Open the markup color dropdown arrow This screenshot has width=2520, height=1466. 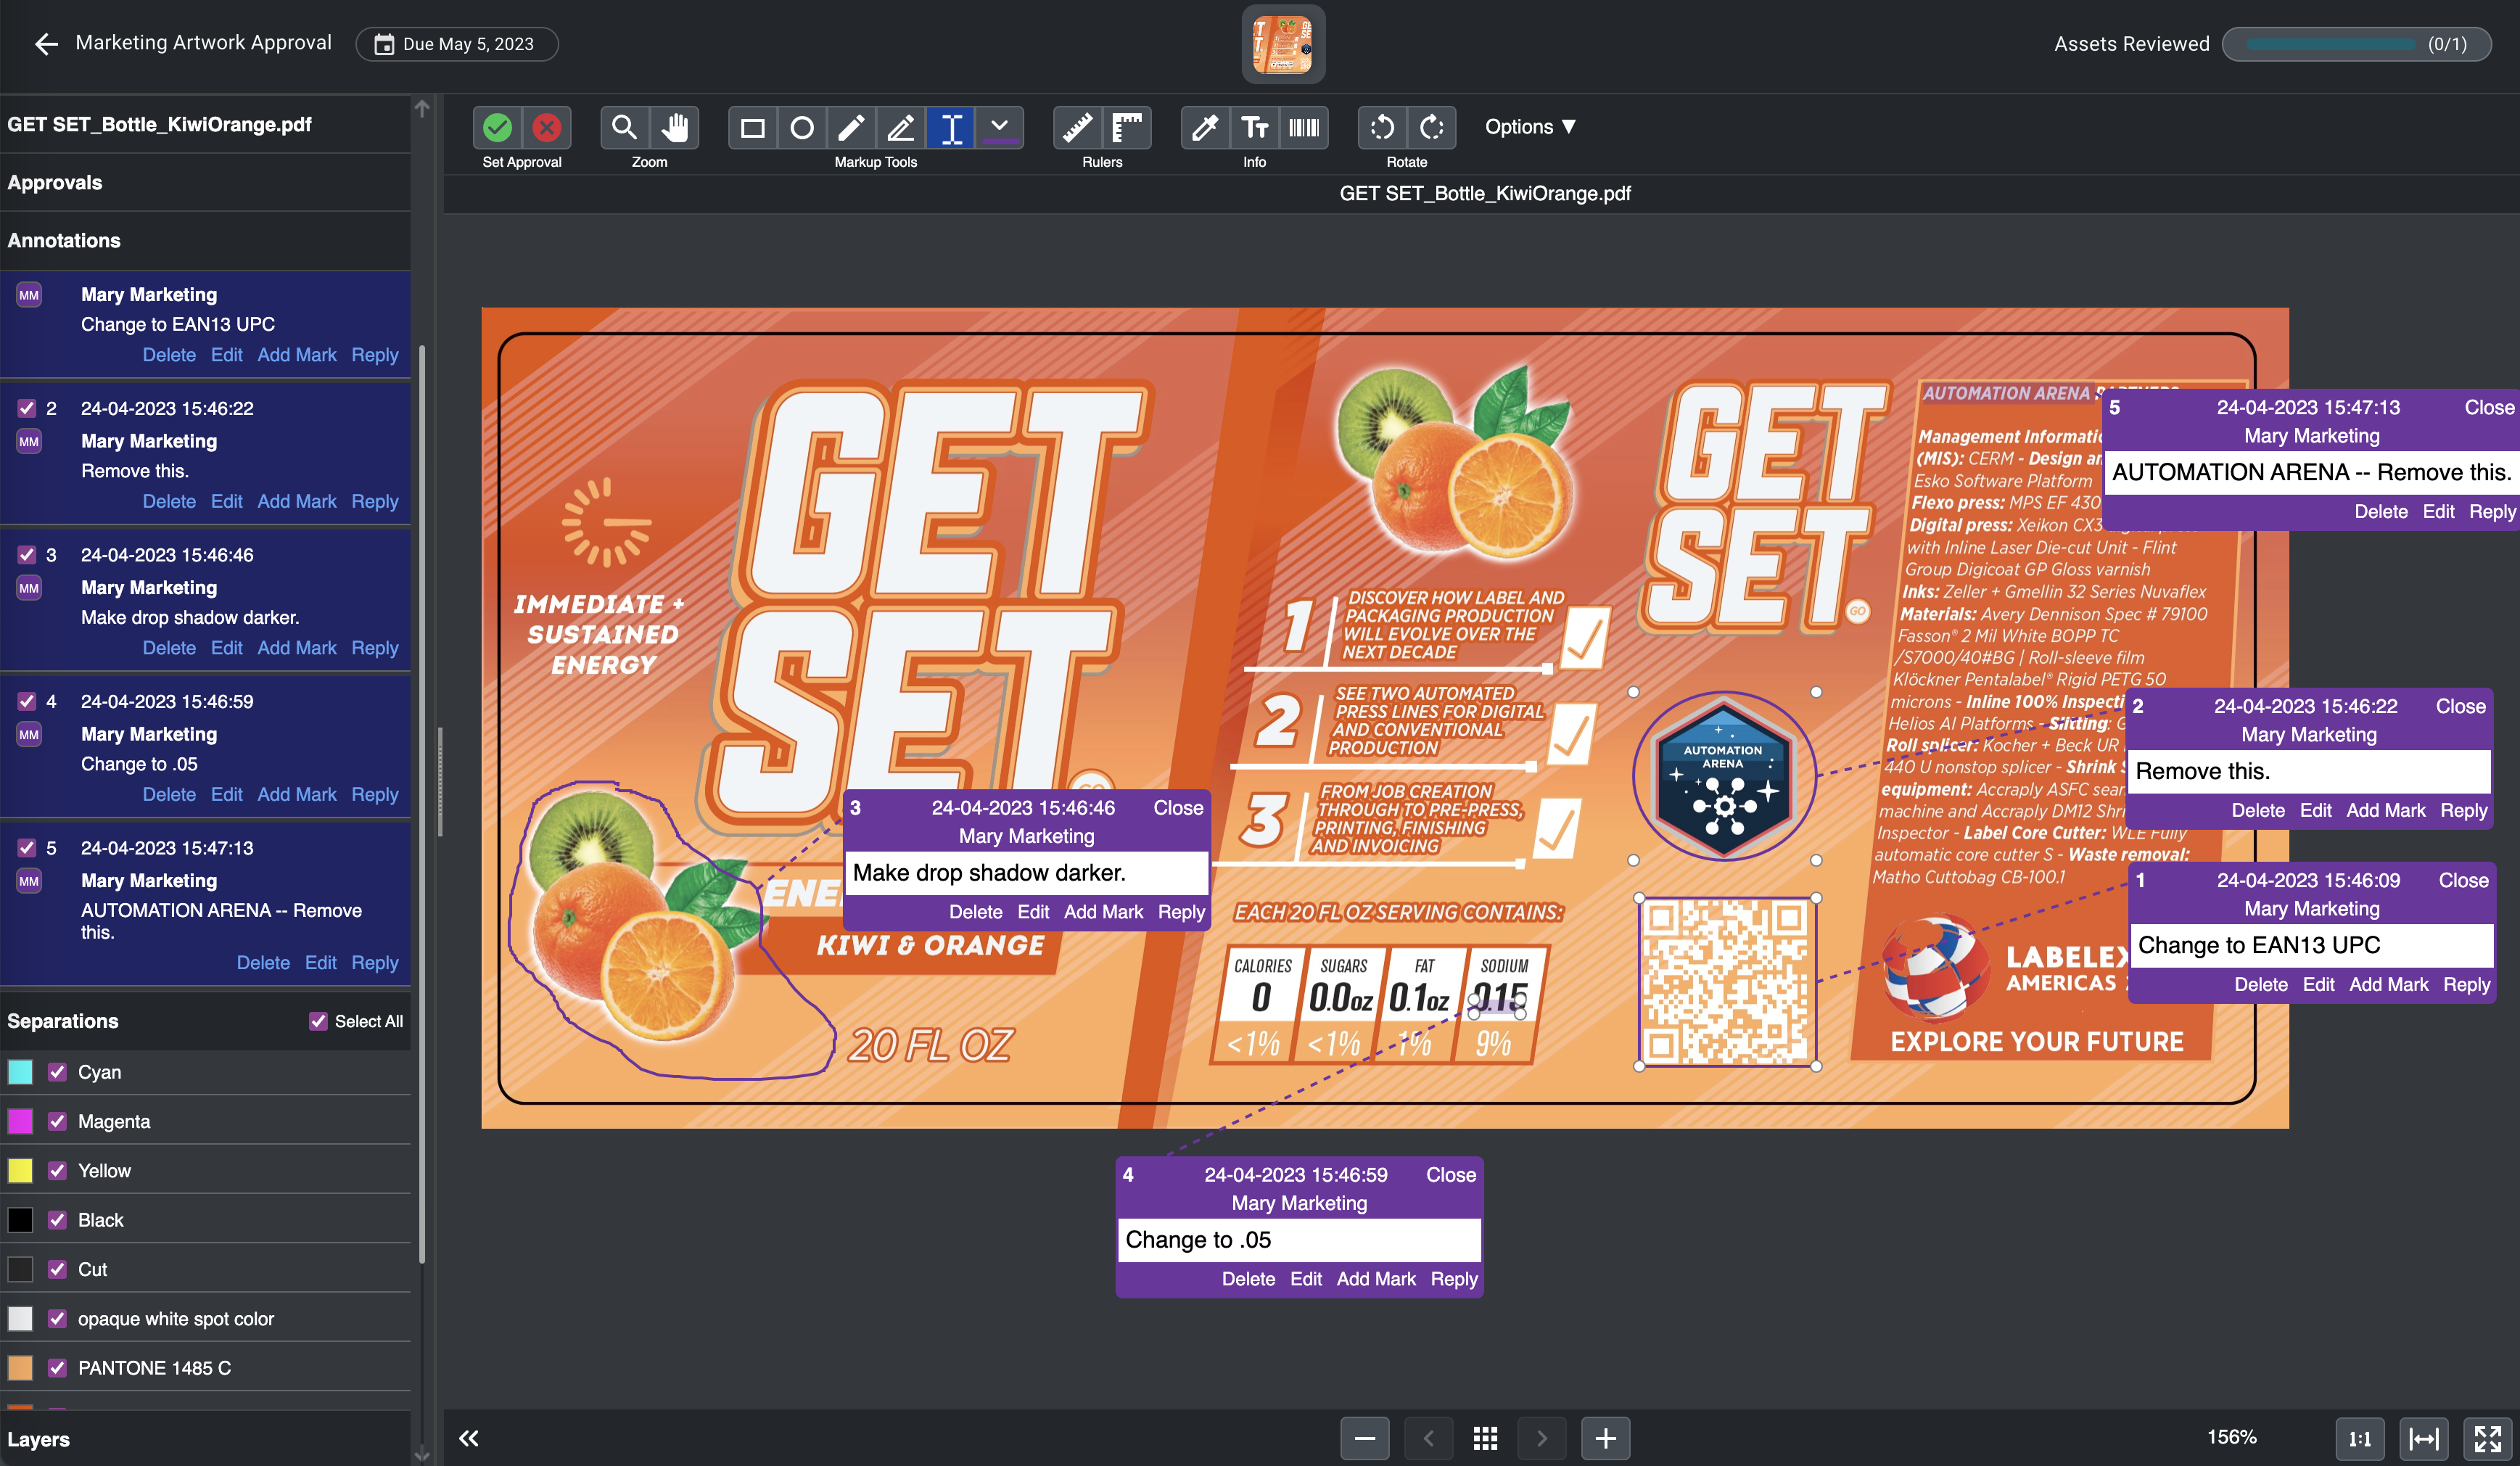tap(999, 127)
